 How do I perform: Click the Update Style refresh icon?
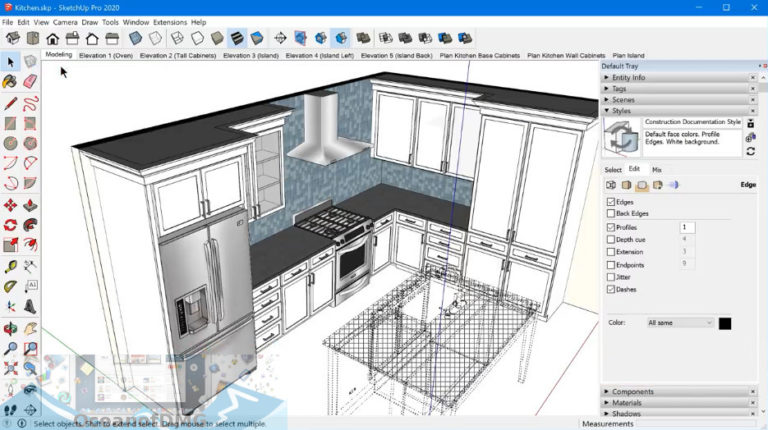[750, 152]
